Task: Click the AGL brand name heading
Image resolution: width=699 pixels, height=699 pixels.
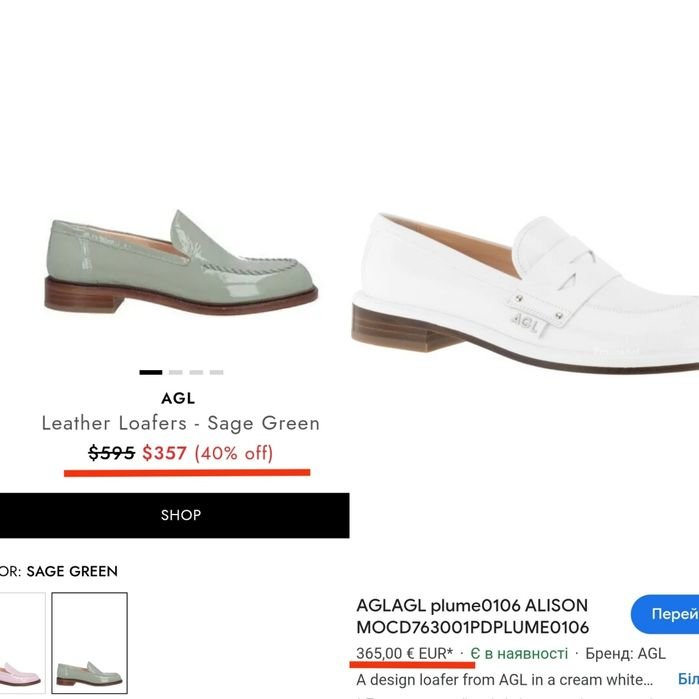Action: point(178,398)
